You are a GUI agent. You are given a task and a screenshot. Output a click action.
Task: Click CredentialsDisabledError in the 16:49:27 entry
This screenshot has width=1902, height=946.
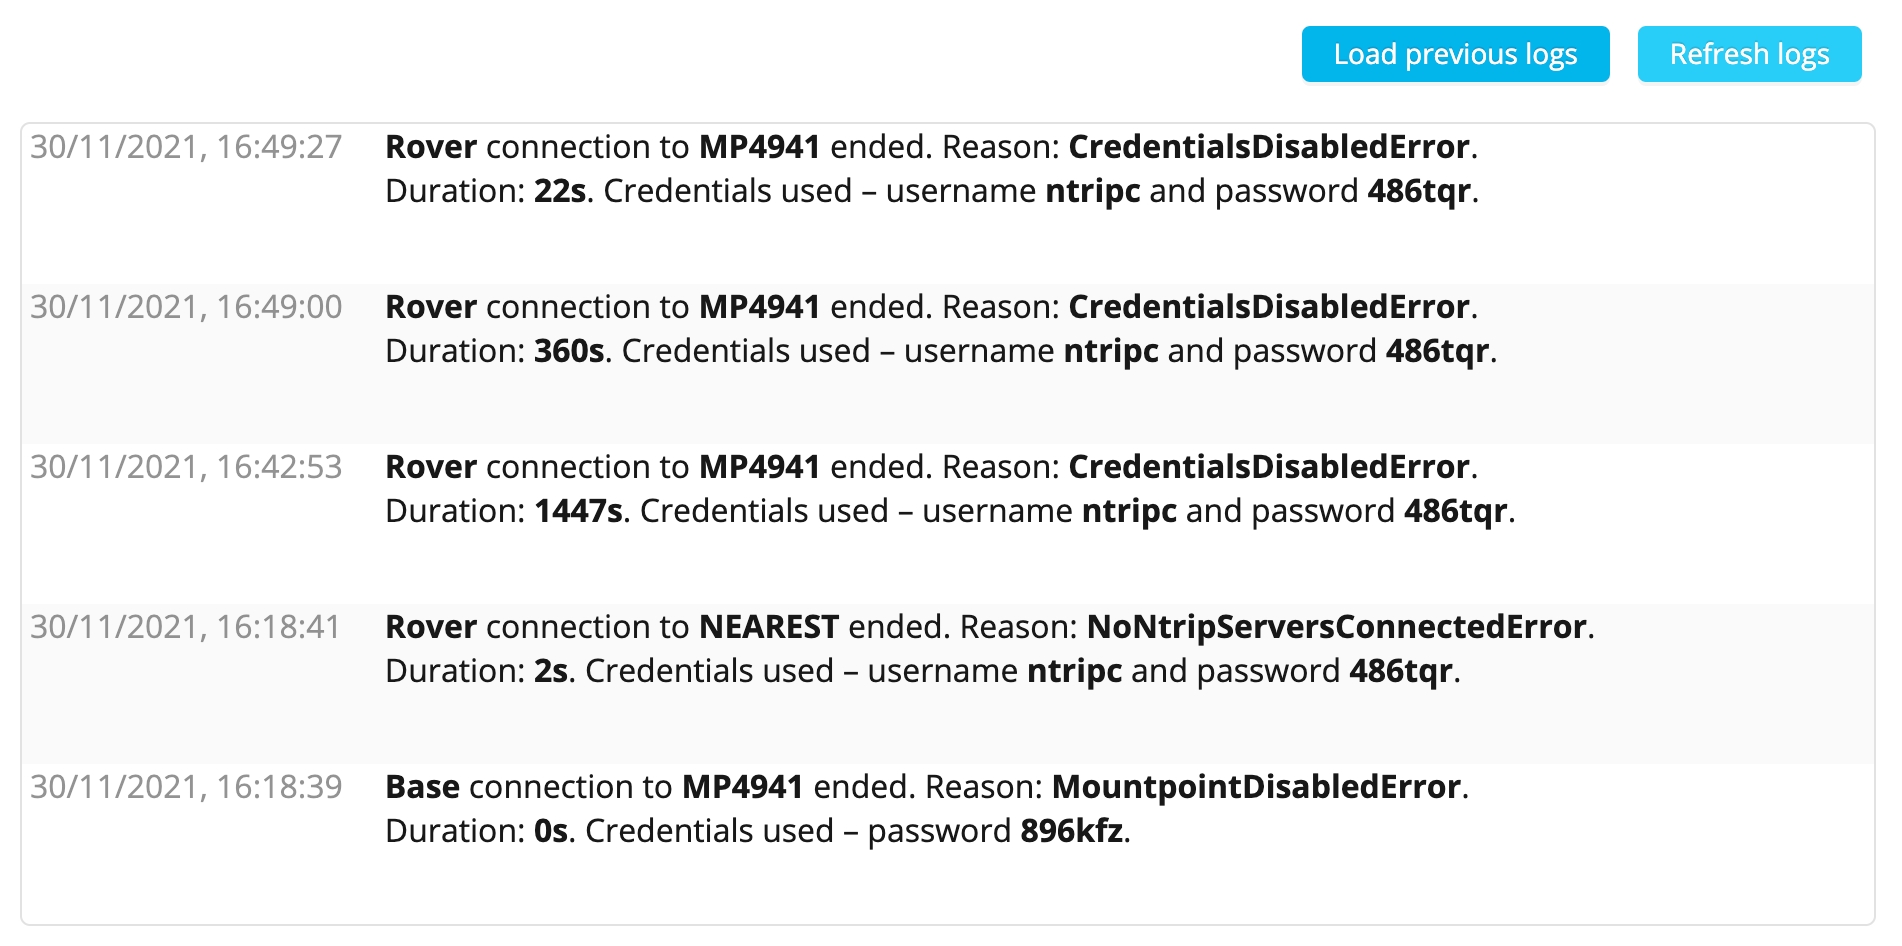click(1268, 147)
